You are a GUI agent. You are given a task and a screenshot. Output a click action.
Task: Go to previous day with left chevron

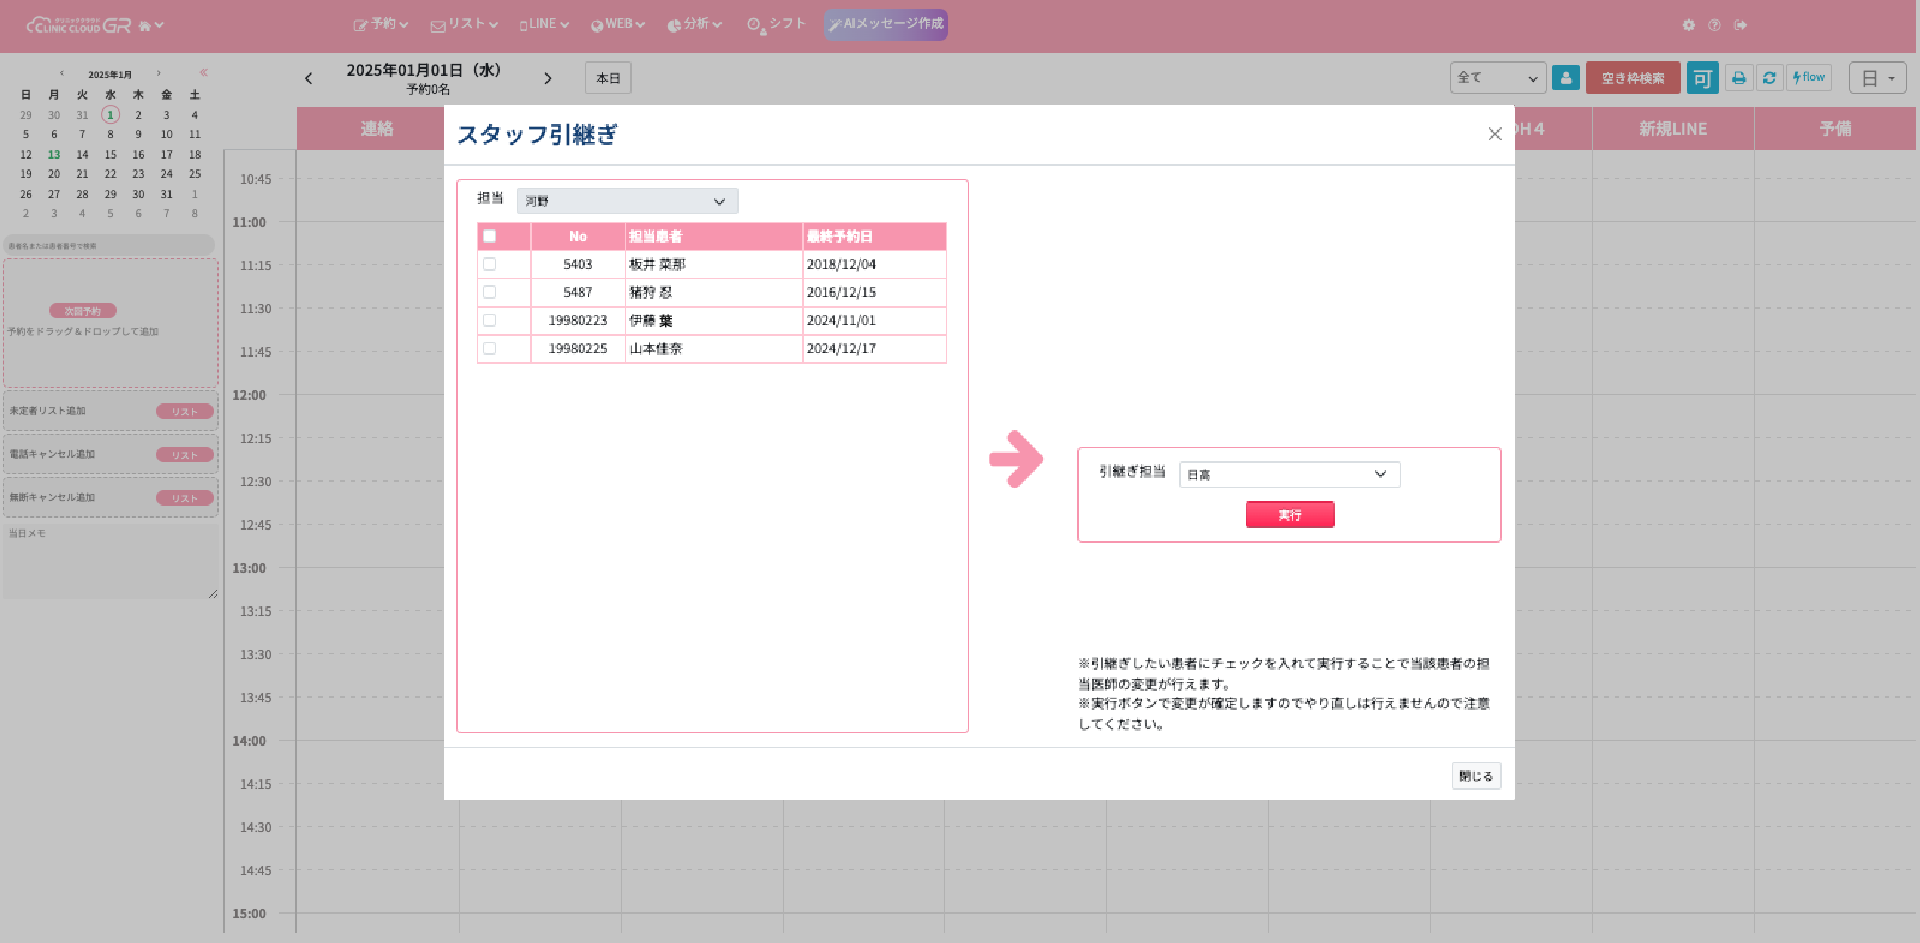(309, 78)
